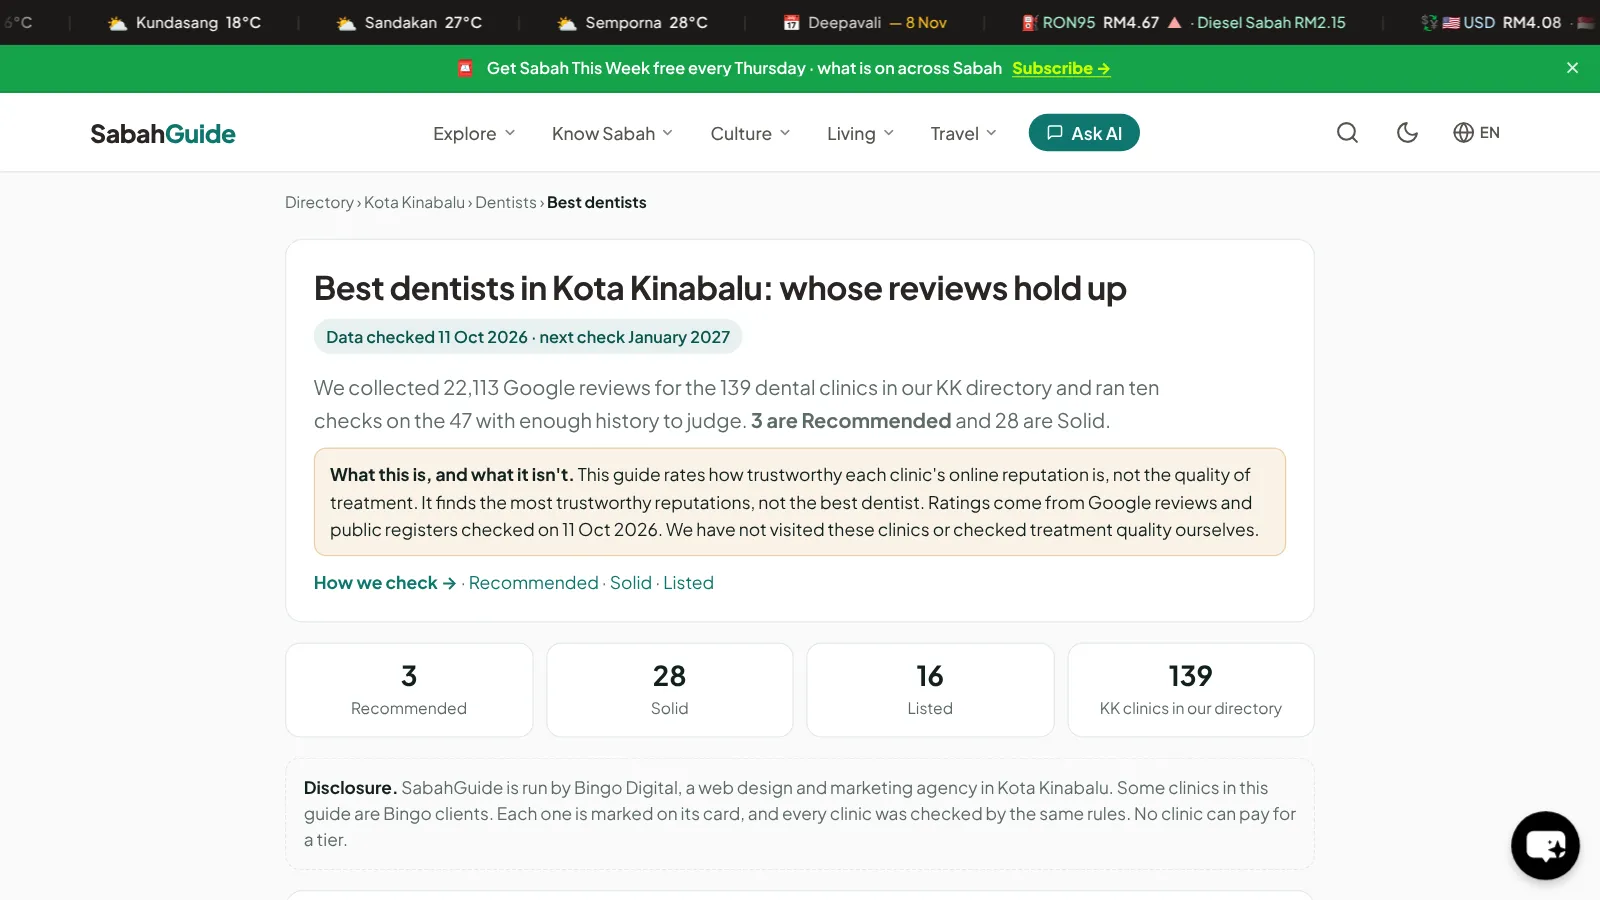The width and height of the screenshot is (1600, 900).
Task: Jump to Listed section link
Action: click(688, 583)
